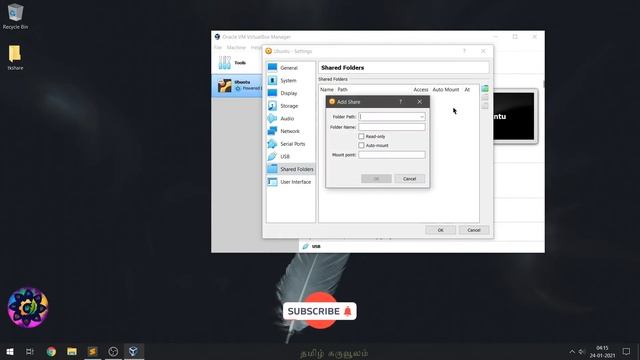This screenshot has height=360, width=640.
Task: Select the Ubuntu VM in Manager list
Action: coord(238,85)
